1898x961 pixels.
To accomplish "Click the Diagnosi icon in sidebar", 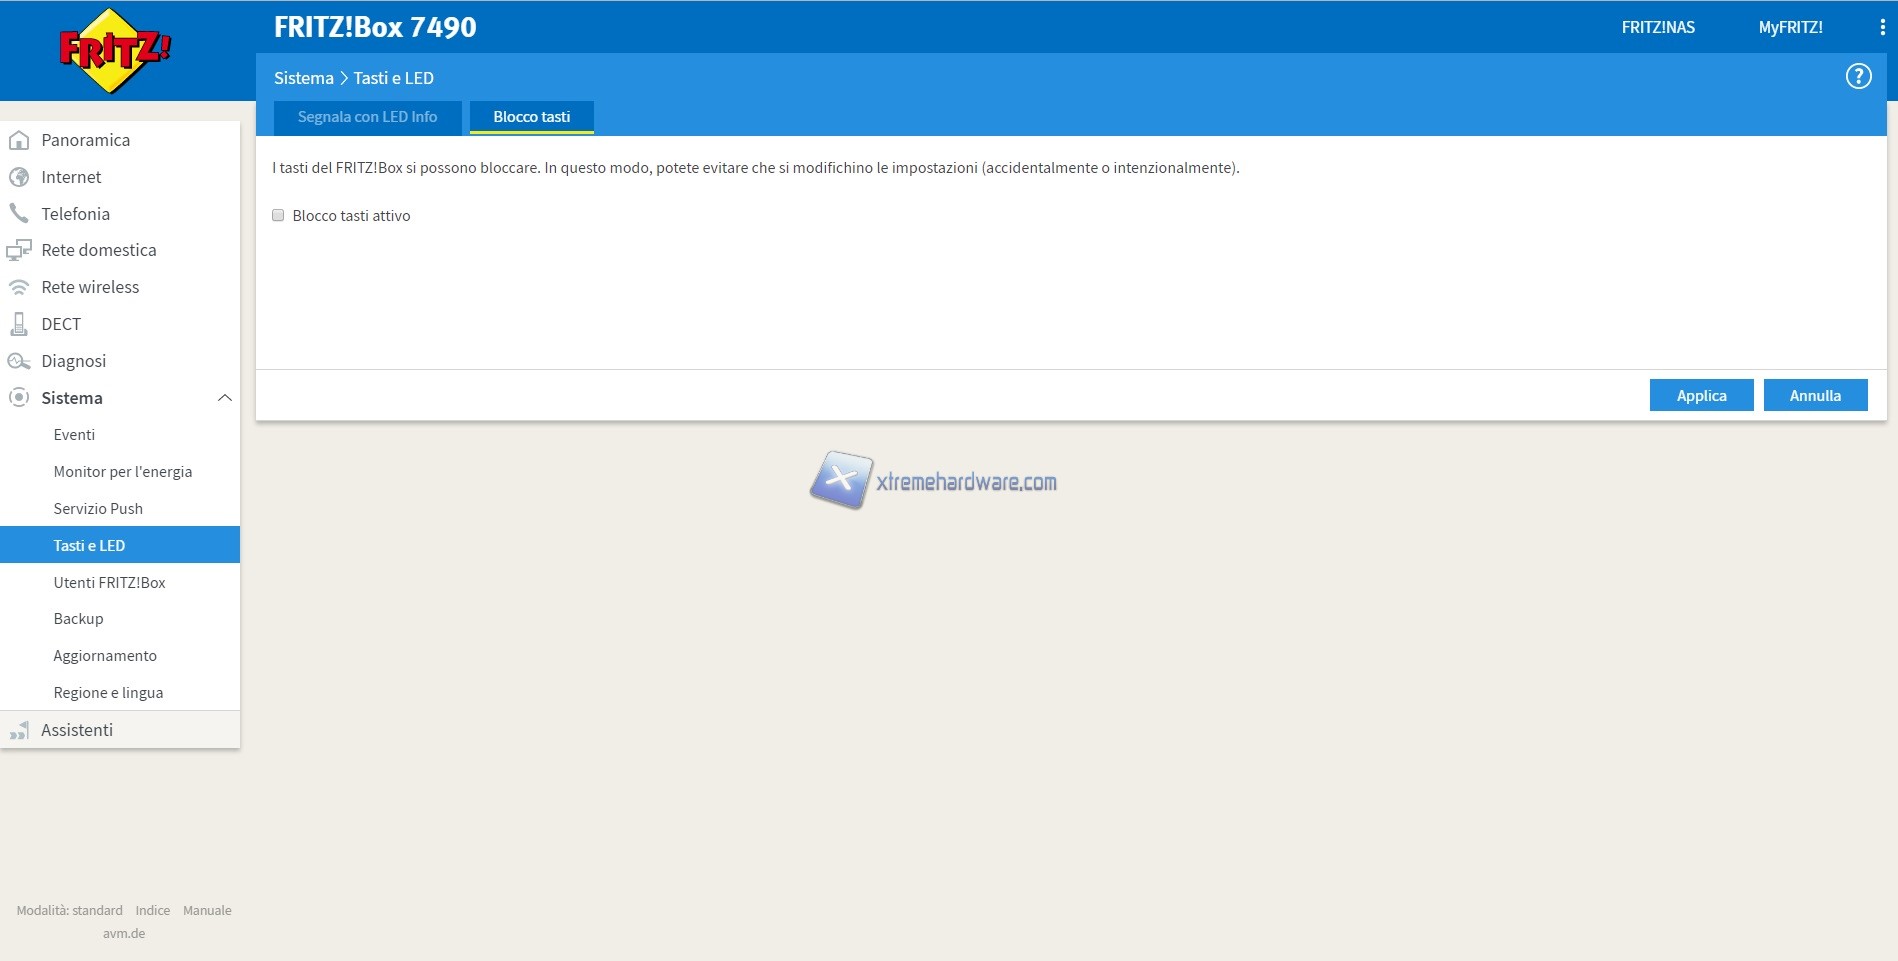I will click(18, 361).
